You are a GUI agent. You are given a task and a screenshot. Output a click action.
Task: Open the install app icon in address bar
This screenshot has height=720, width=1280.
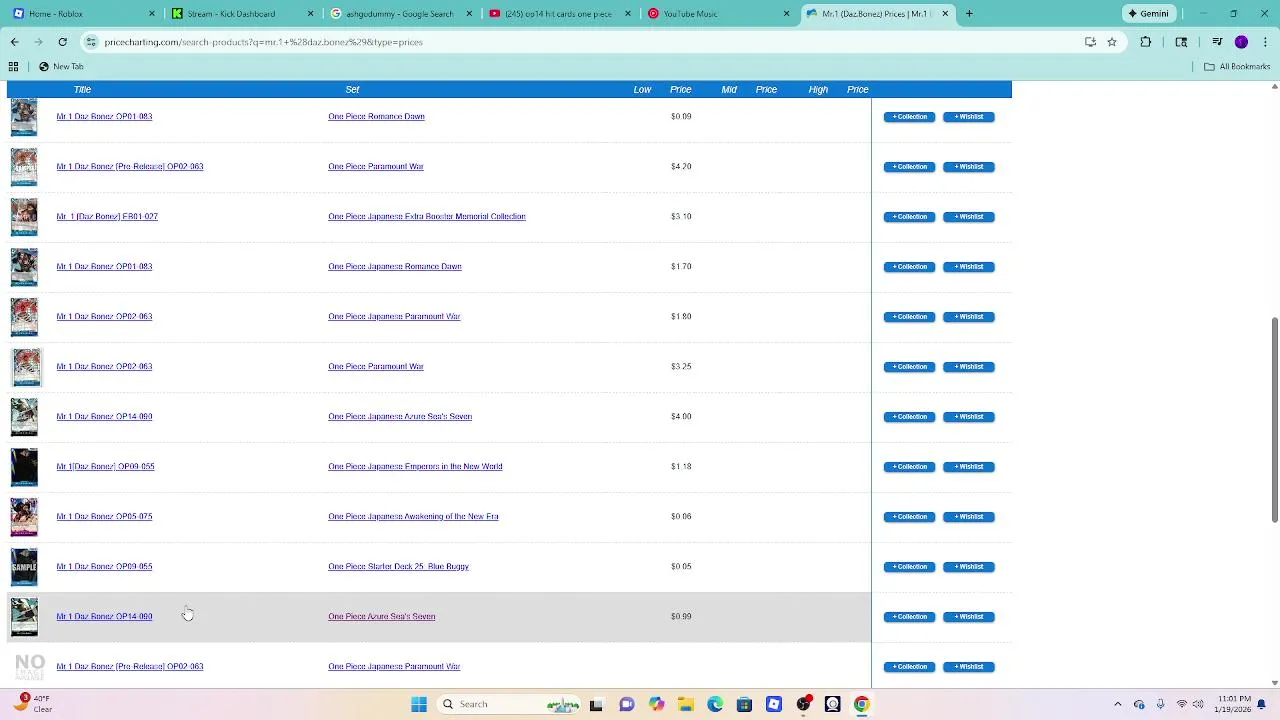[x=1090, y=42]
